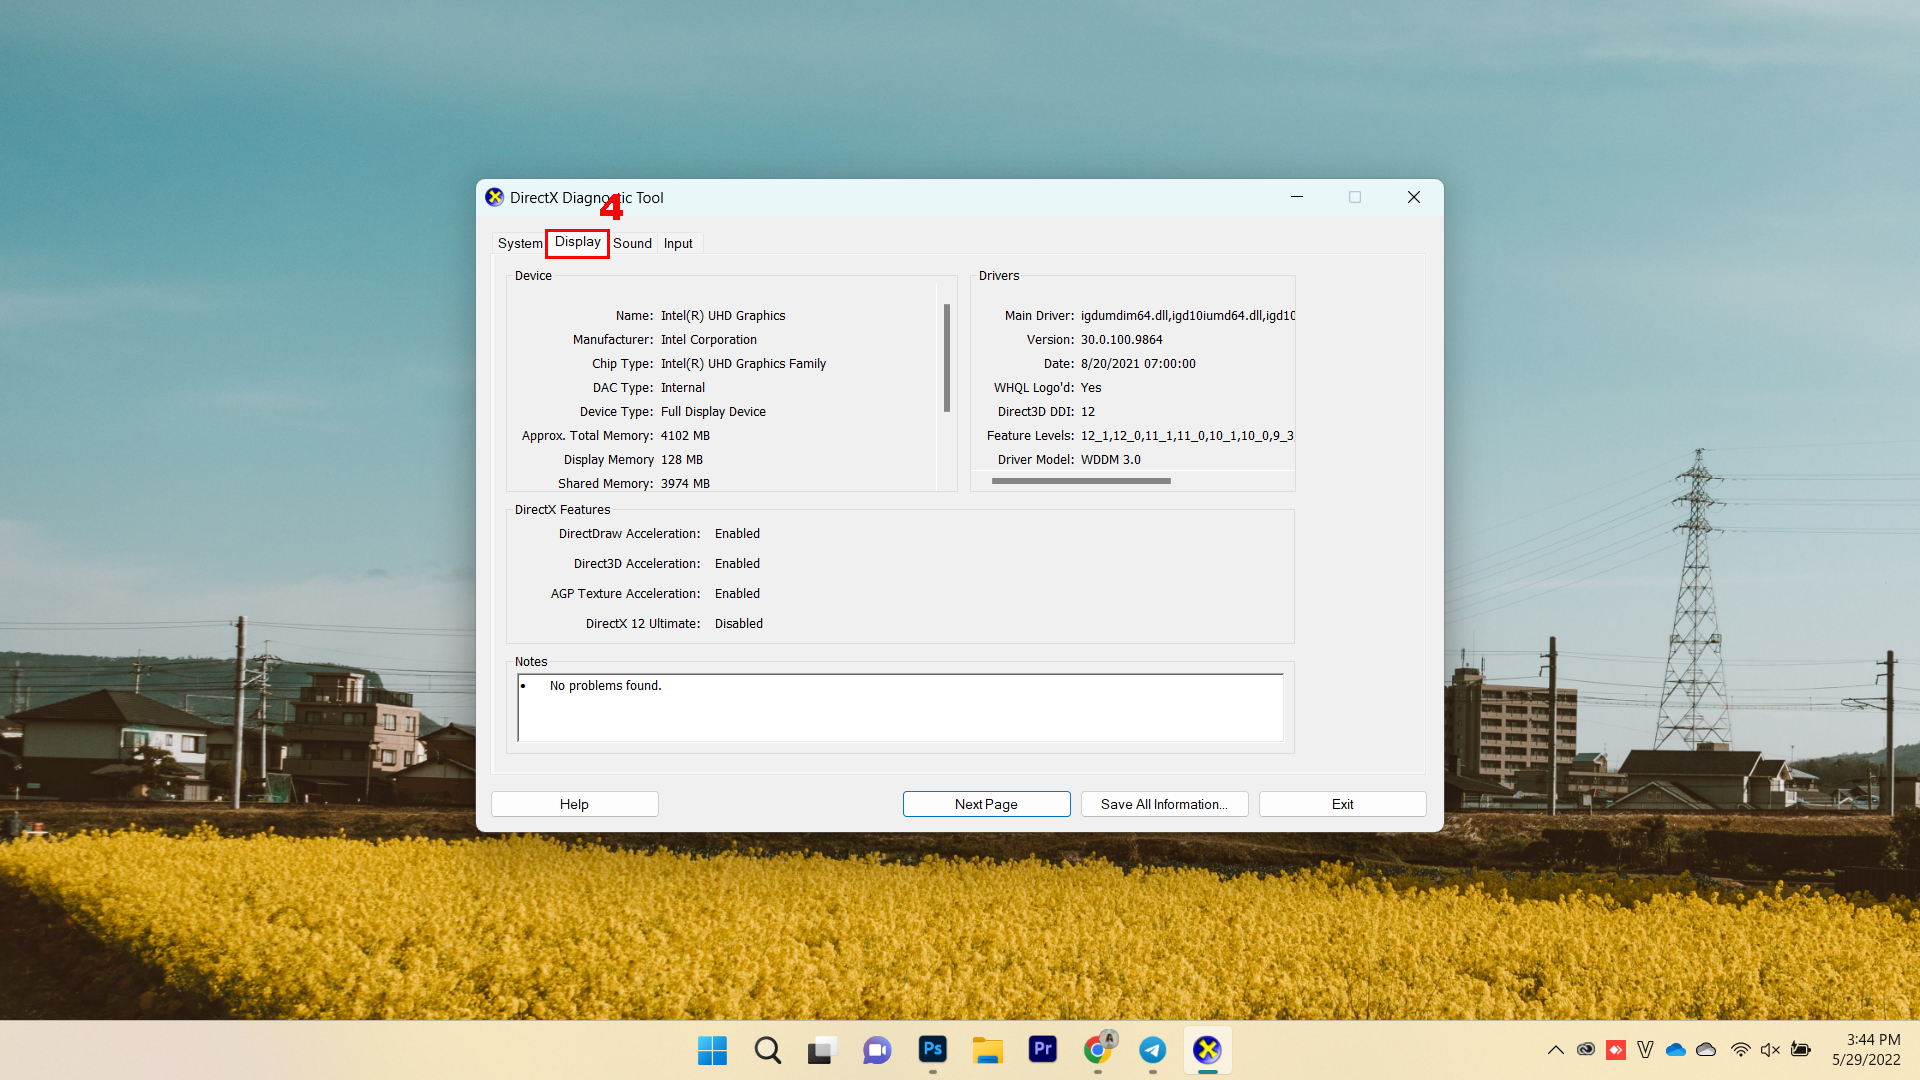1920x1080 pixels.
Task: Click the Next Page button
Action: 986,804
